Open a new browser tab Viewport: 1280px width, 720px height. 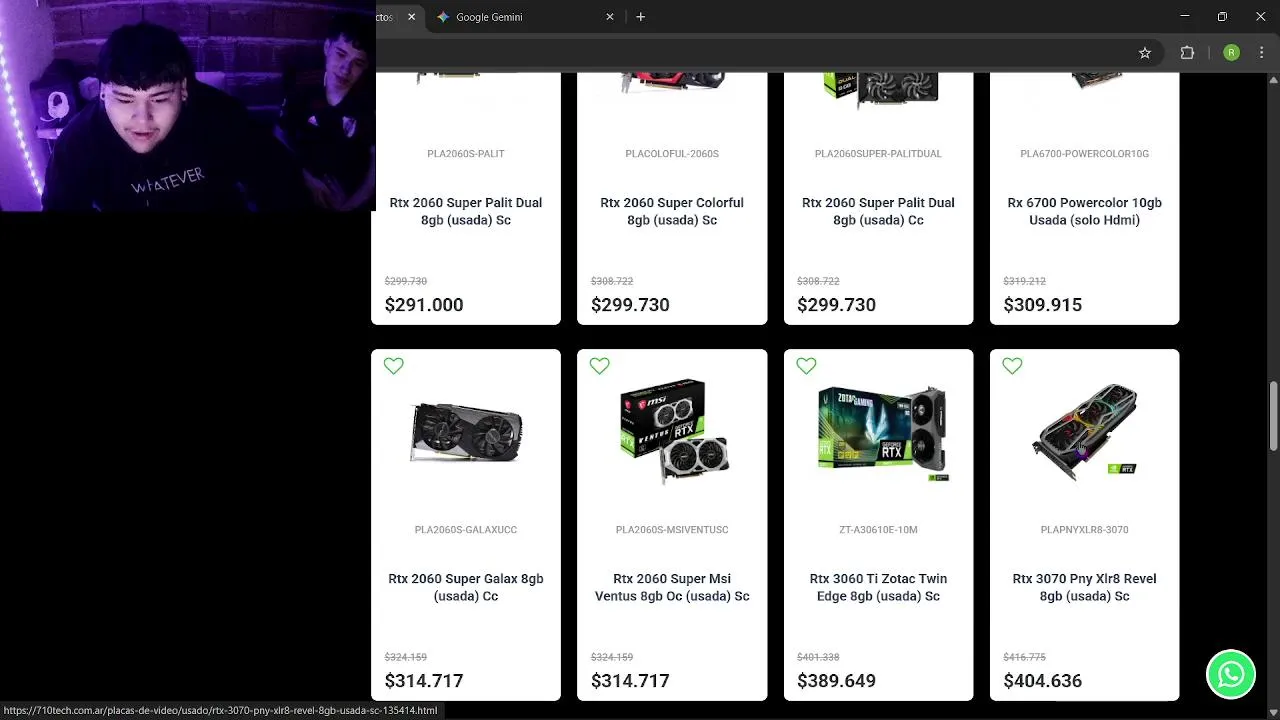tap(640, 17)
